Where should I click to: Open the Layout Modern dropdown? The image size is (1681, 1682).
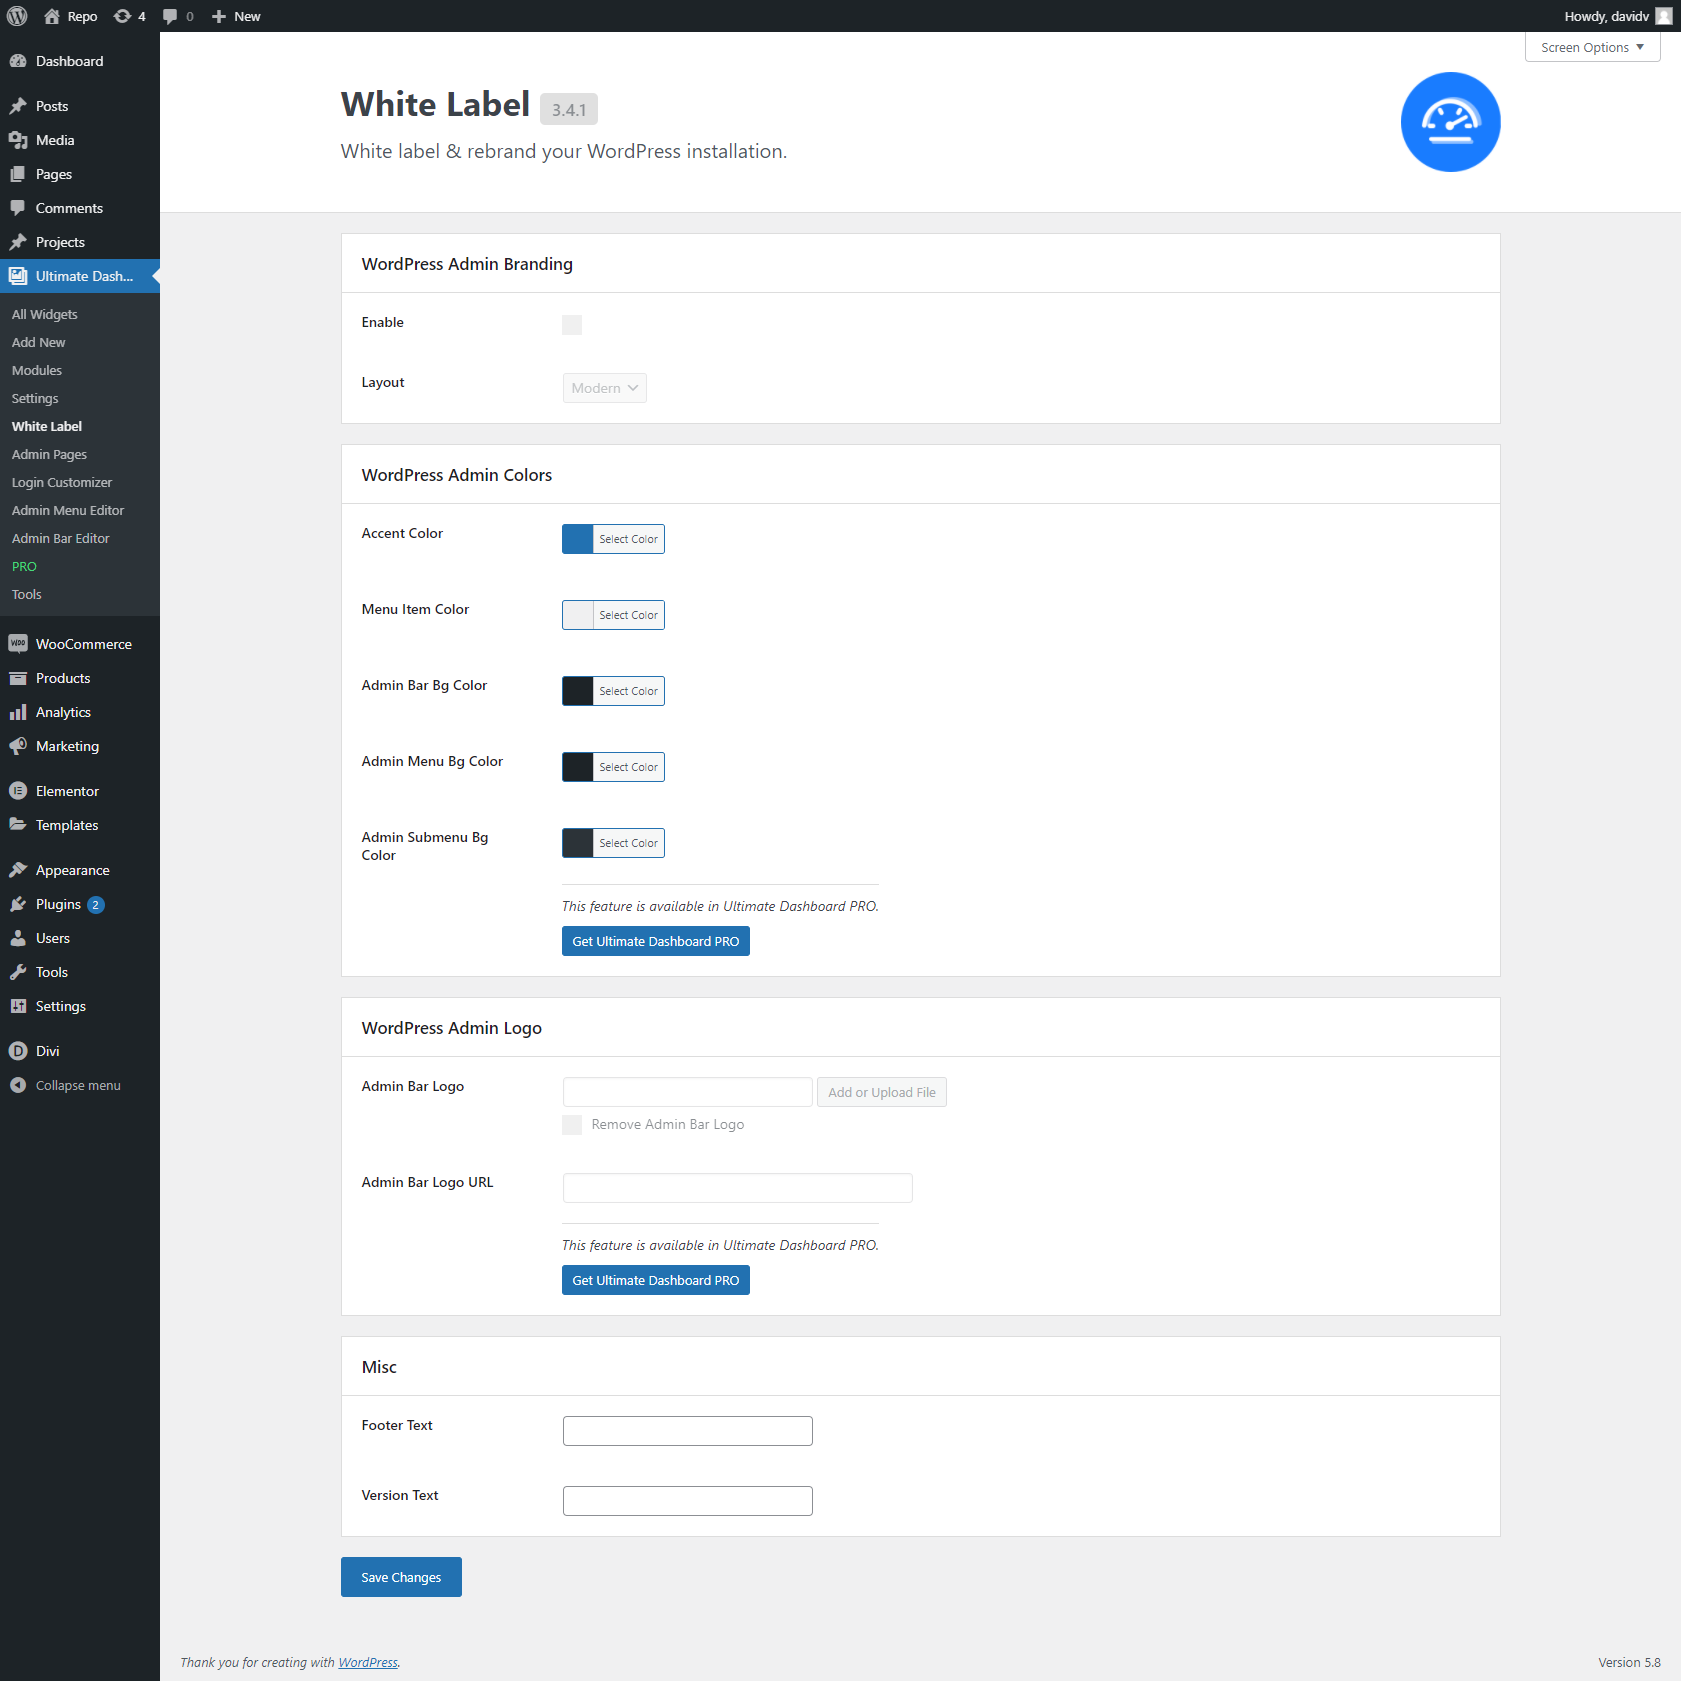point(605,388)
